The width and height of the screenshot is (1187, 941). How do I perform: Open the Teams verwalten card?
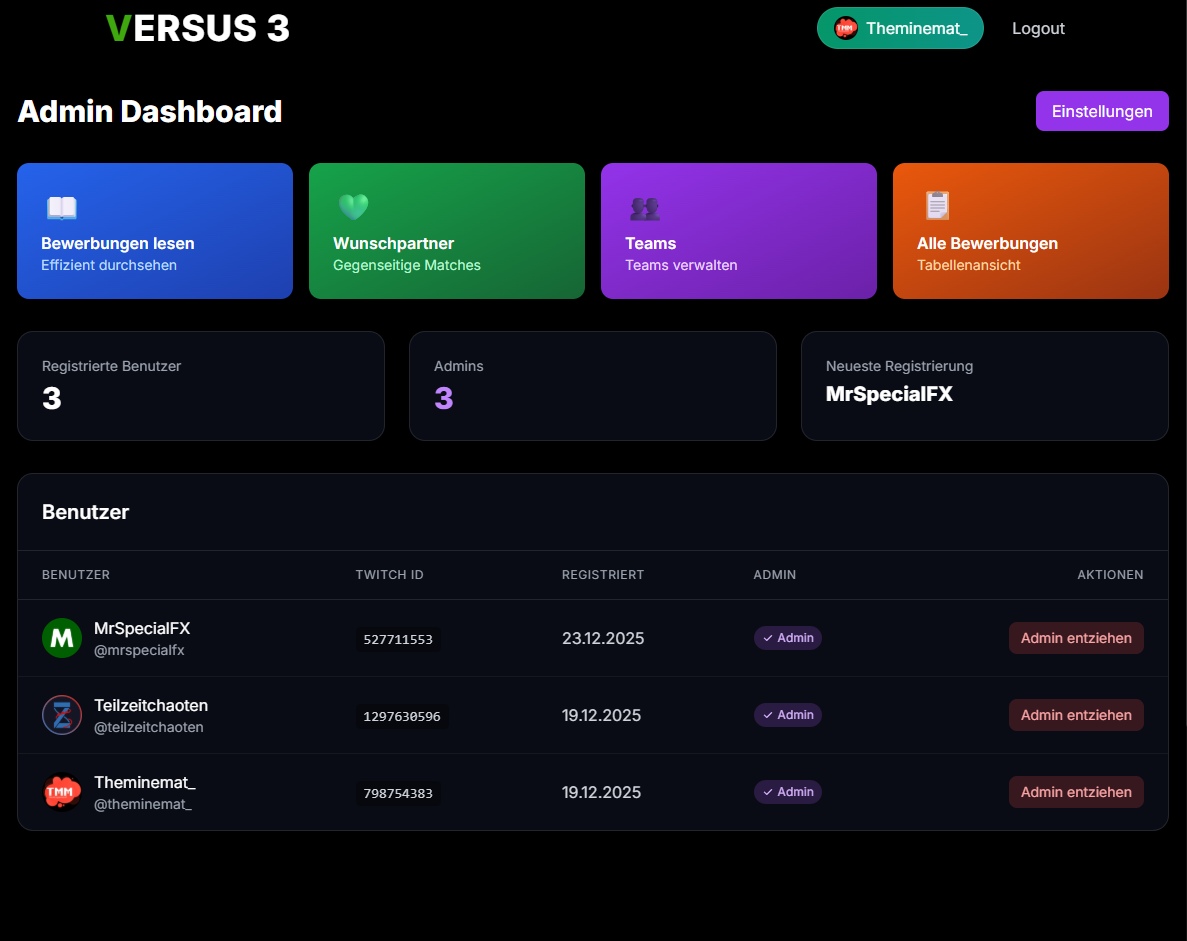738,231
